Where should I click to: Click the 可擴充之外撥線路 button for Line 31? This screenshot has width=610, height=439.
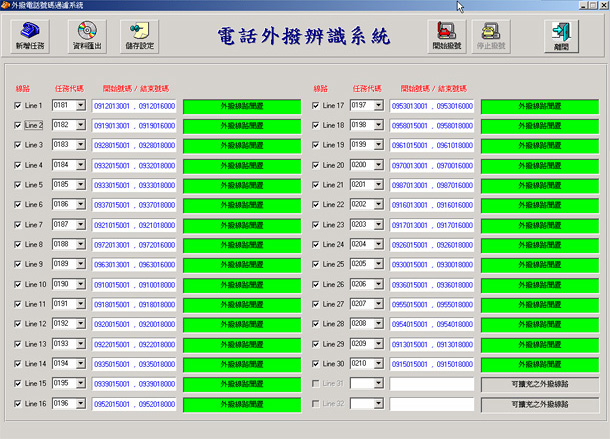click(540, 385)
